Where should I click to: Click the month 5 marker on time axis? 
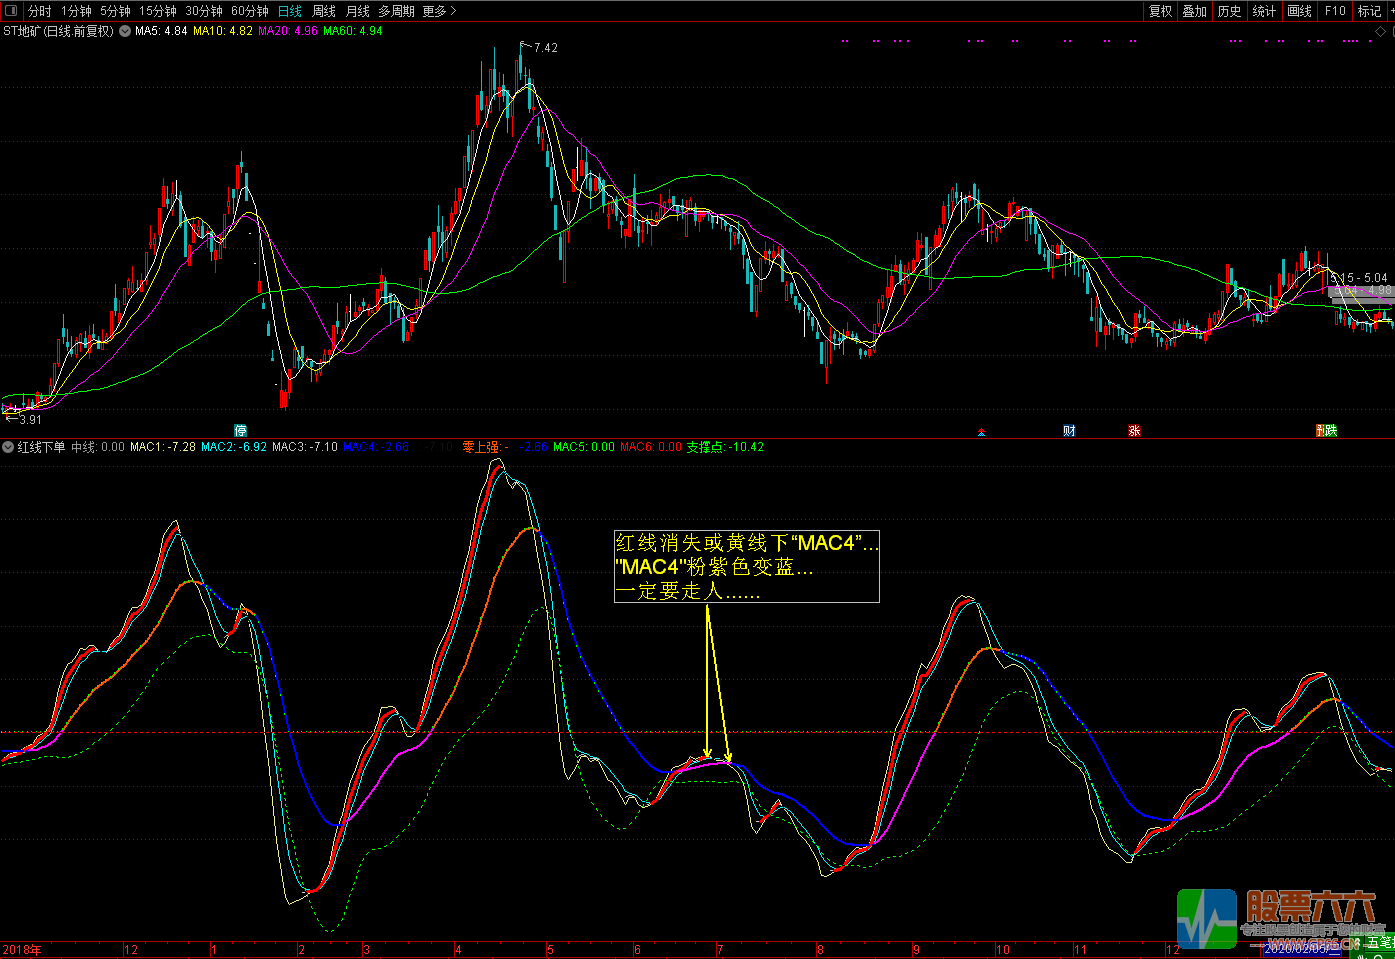pos(550,950)
